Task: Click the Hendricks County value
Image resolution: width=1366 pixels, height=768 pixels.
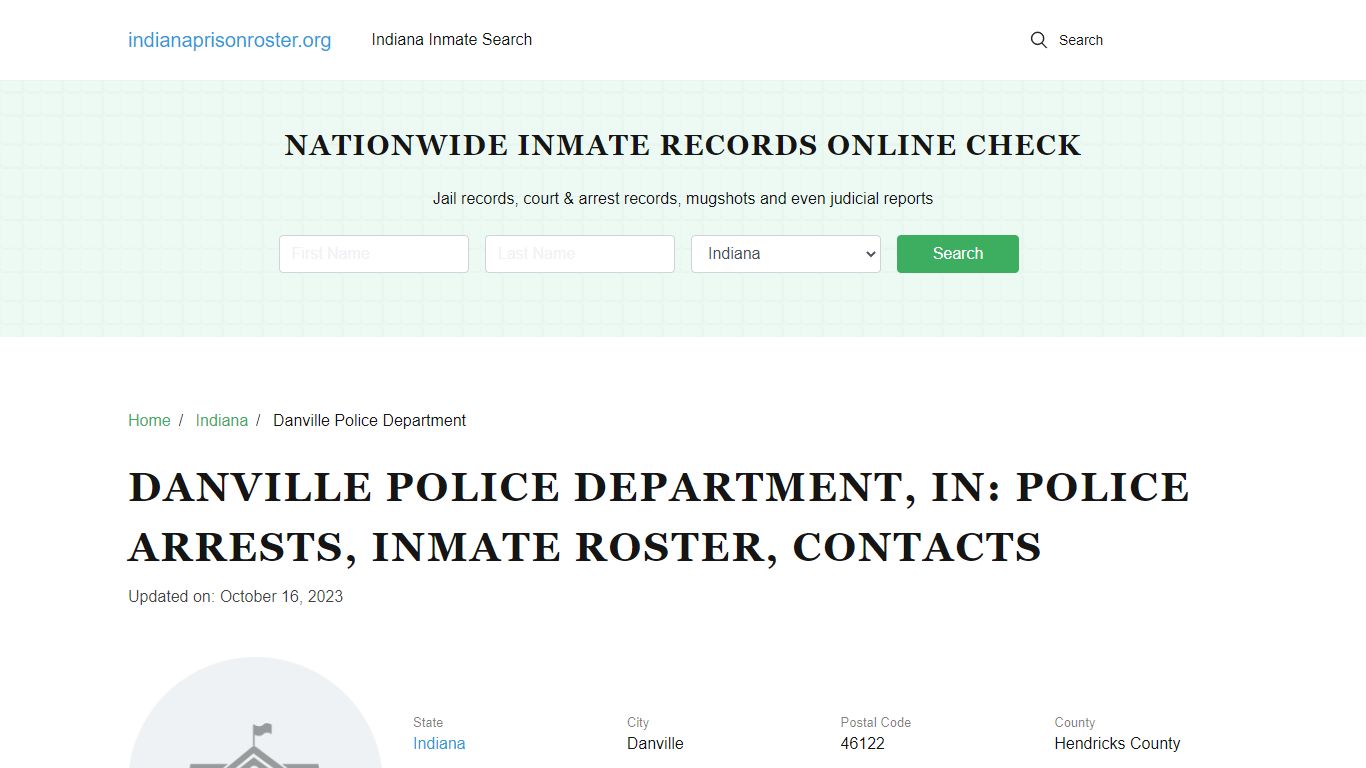Action: click(x=1117, y=743)
